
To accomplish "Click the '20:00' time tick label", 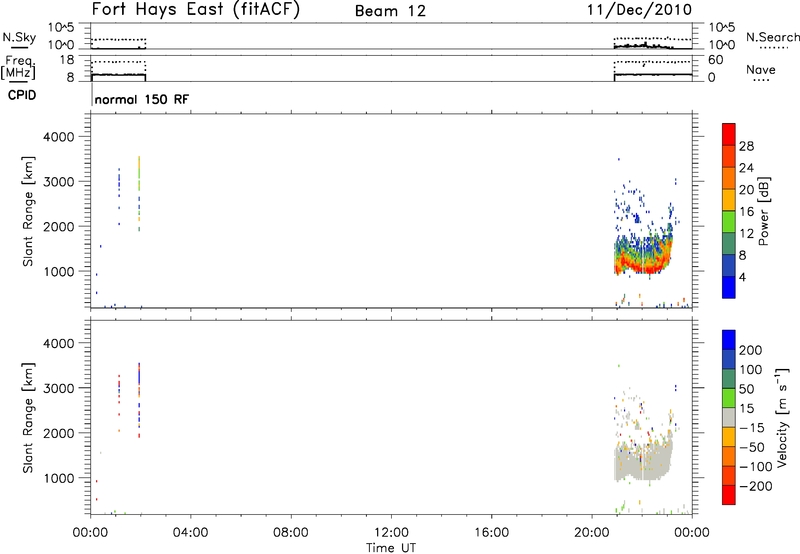I will 592,533.
